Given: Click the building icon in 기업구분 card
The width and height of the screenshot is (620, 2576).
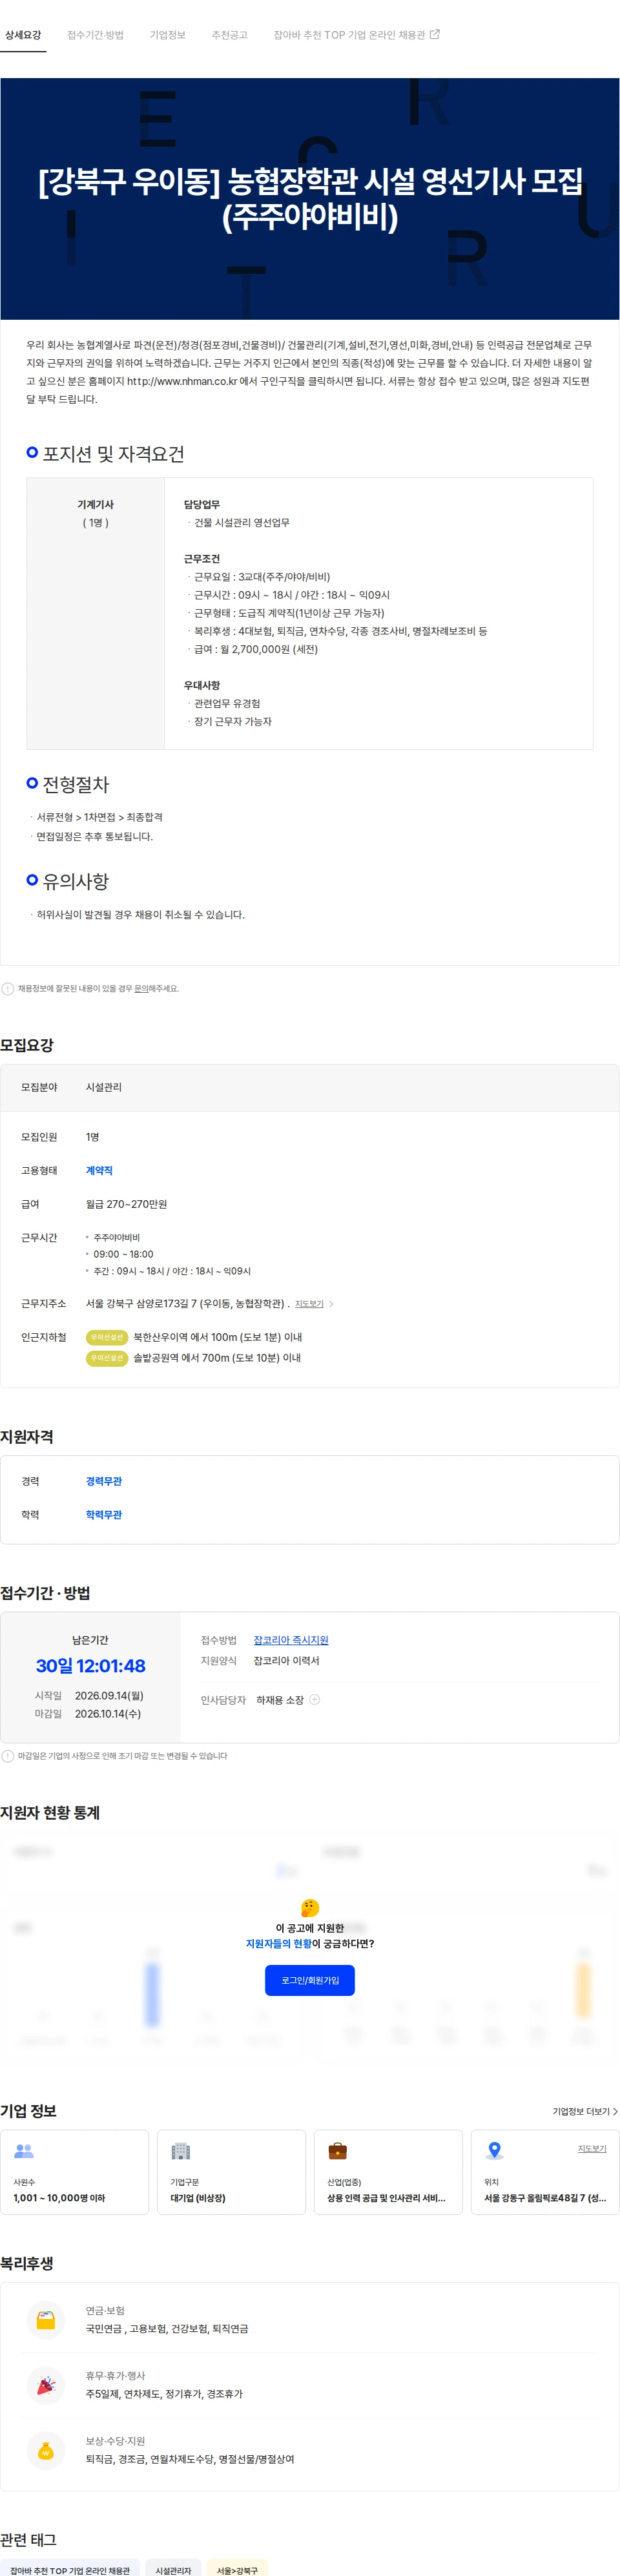Looking at the screenshot, I should 181,2150.
